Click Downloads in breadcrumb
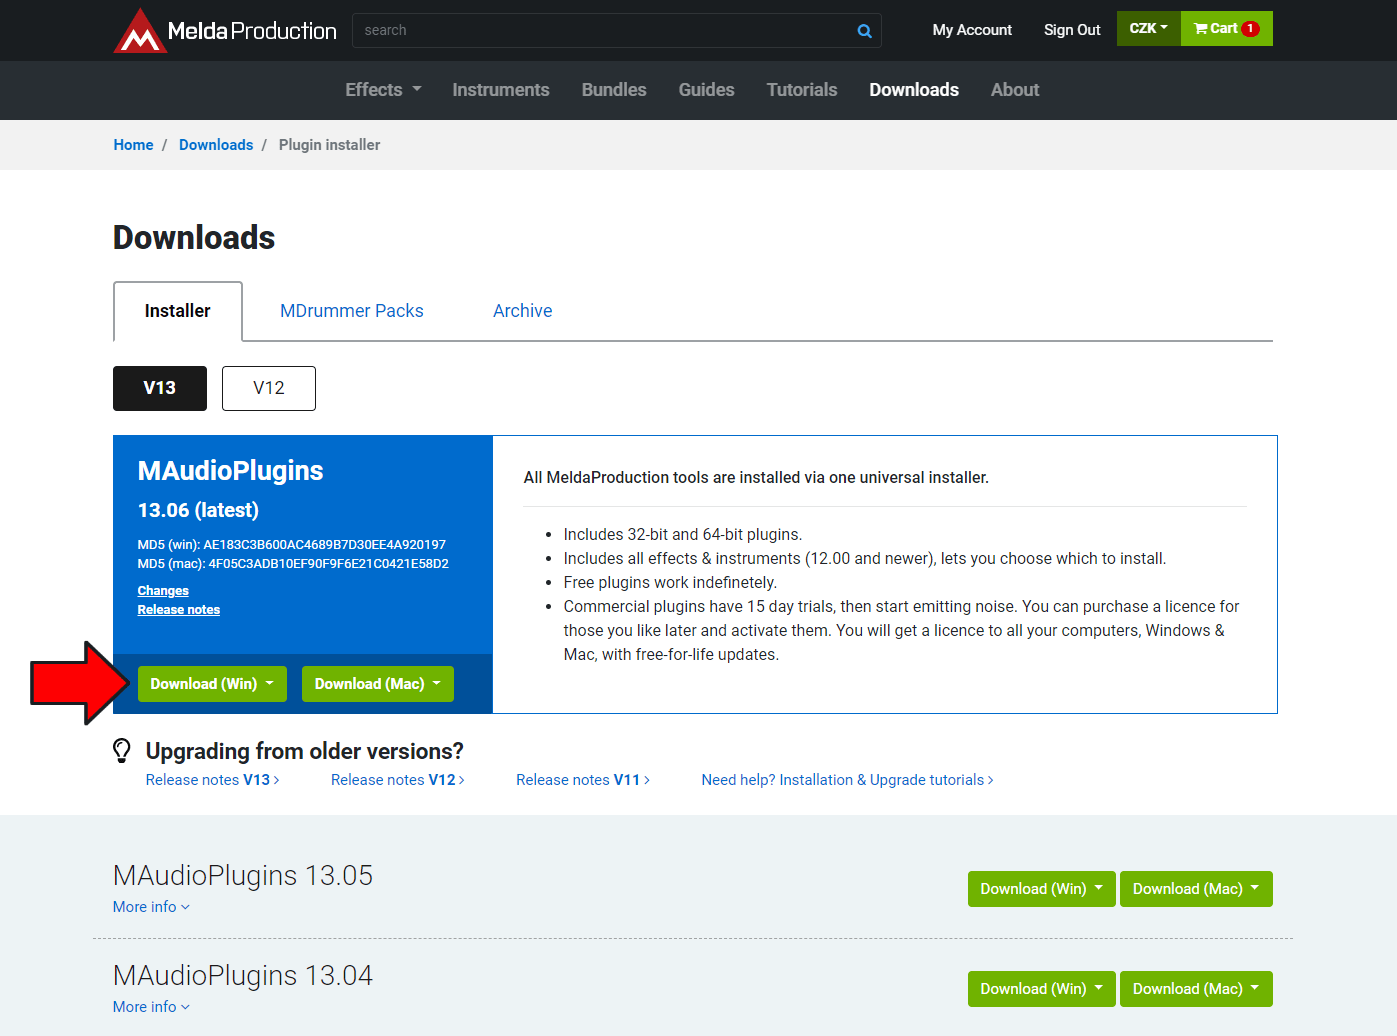This screenshot has width=1397, height=1036. pyautogui.click(x=216, y=145)
